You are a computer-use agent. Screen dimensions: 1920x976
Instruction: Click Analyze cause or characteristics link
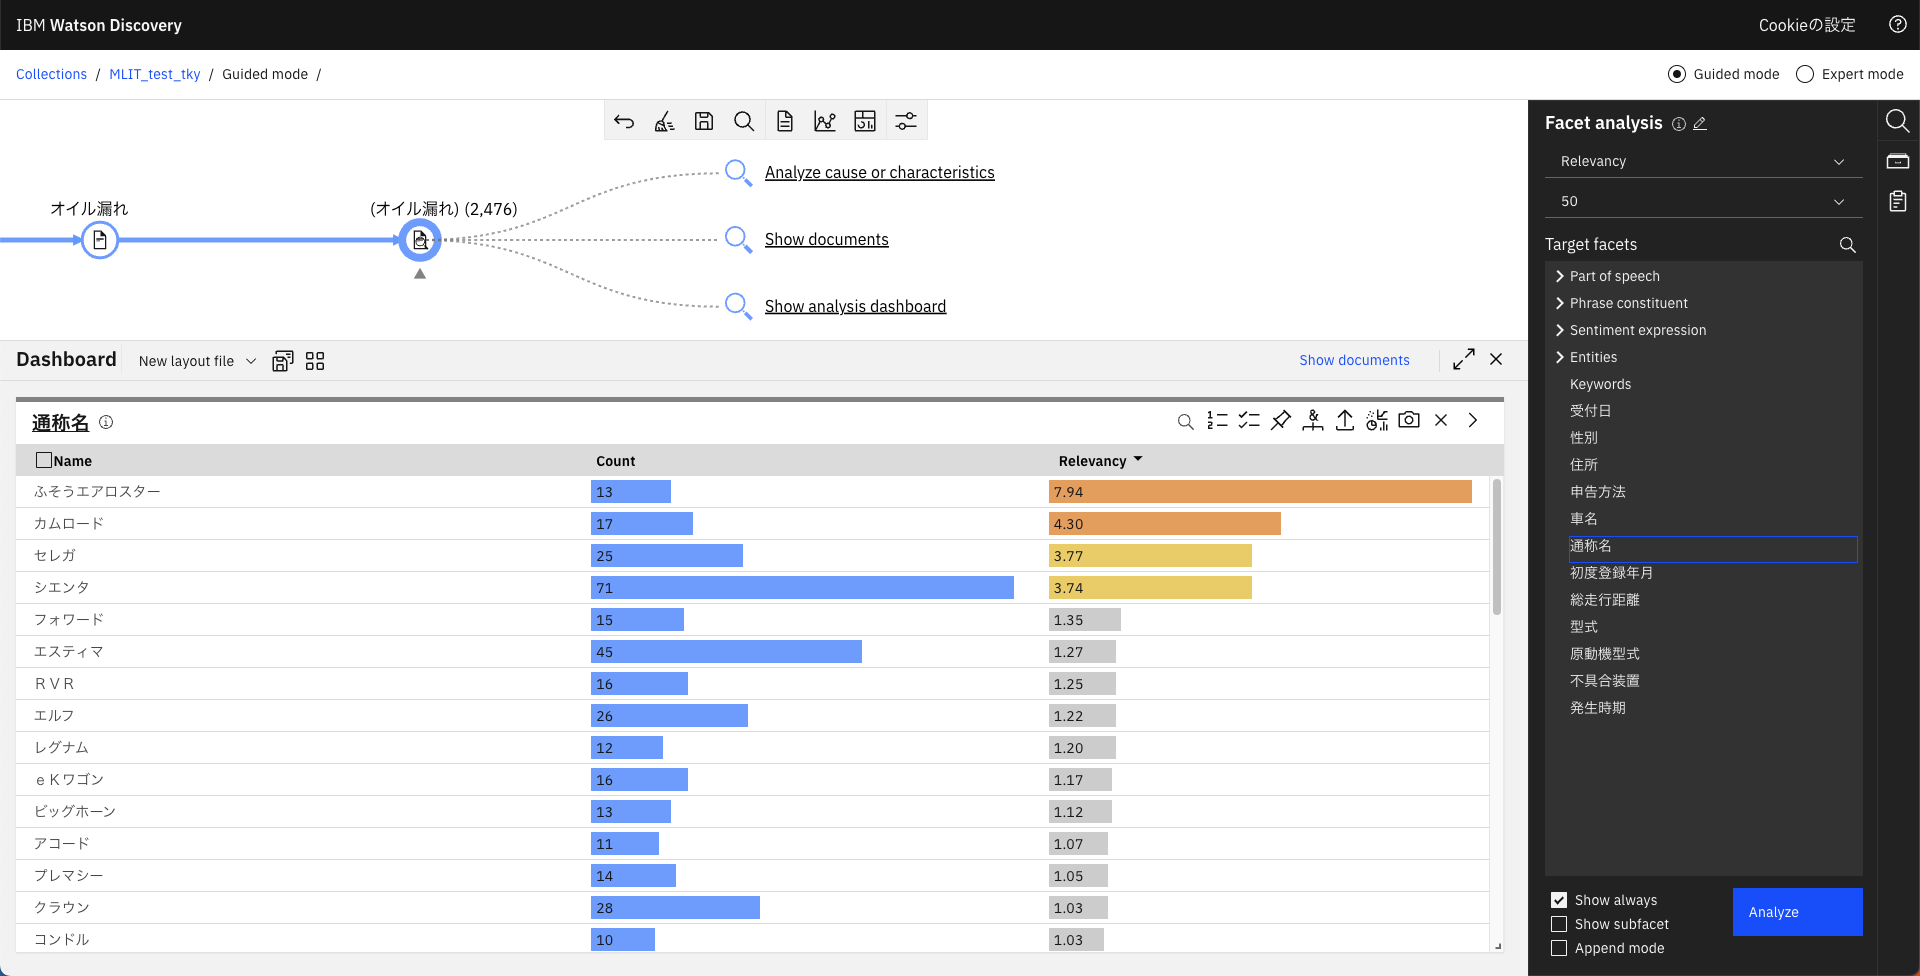880,172
